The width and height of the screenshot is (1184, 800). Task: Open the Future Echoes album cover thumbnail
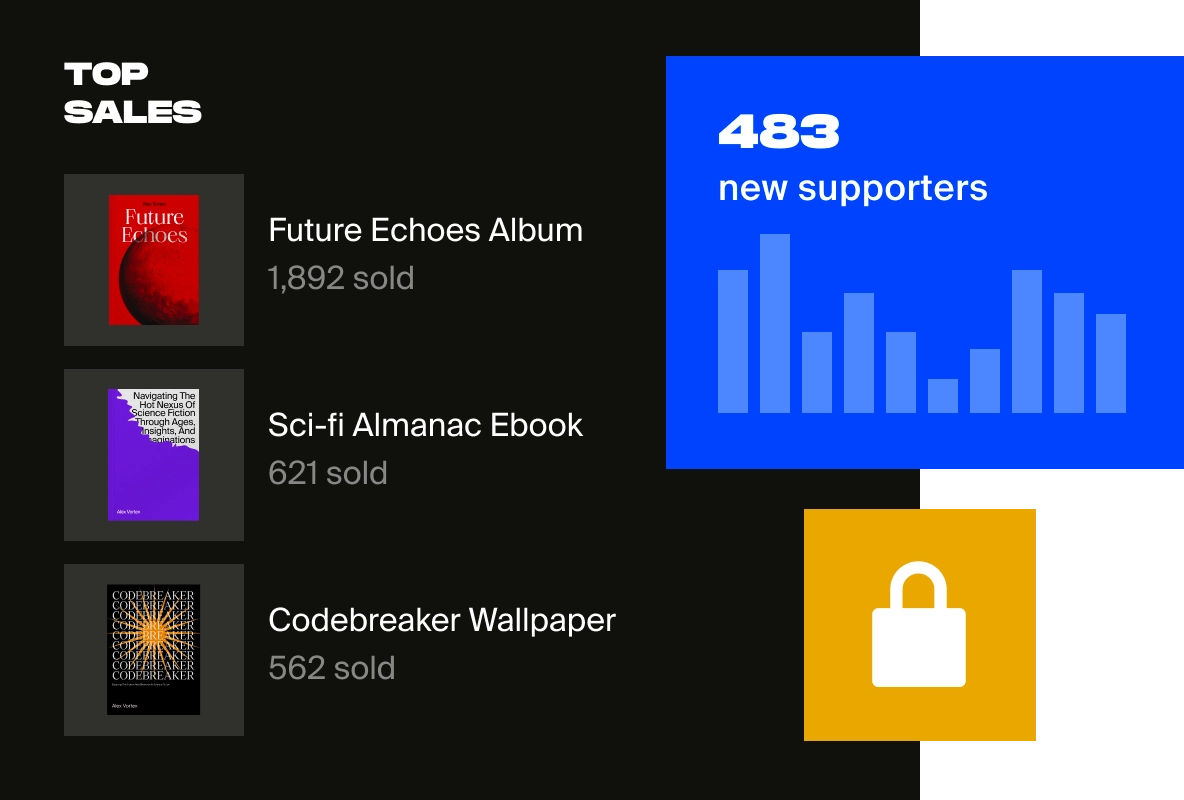pyautogui.click(x=154, y=260)
